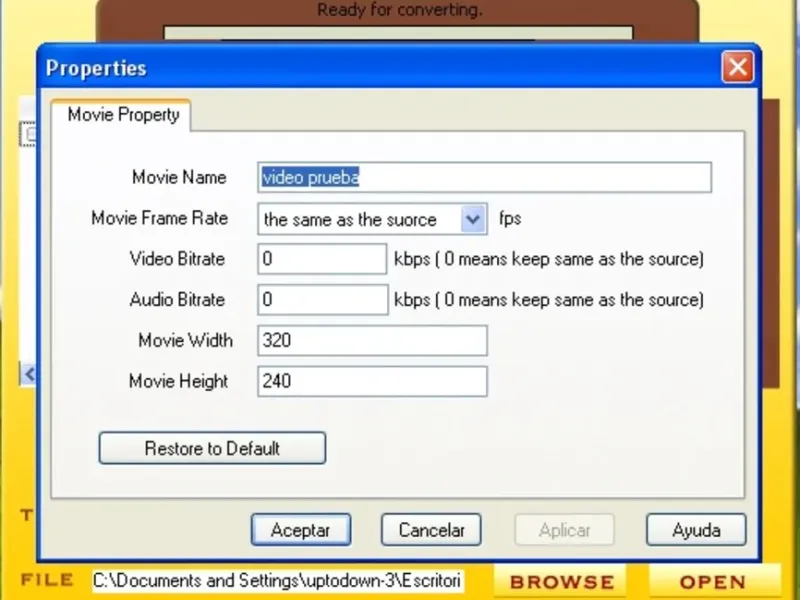Screen dimensions: 800x600
Task: Click the Properties title bar text
Action: [x=96, y=68]
